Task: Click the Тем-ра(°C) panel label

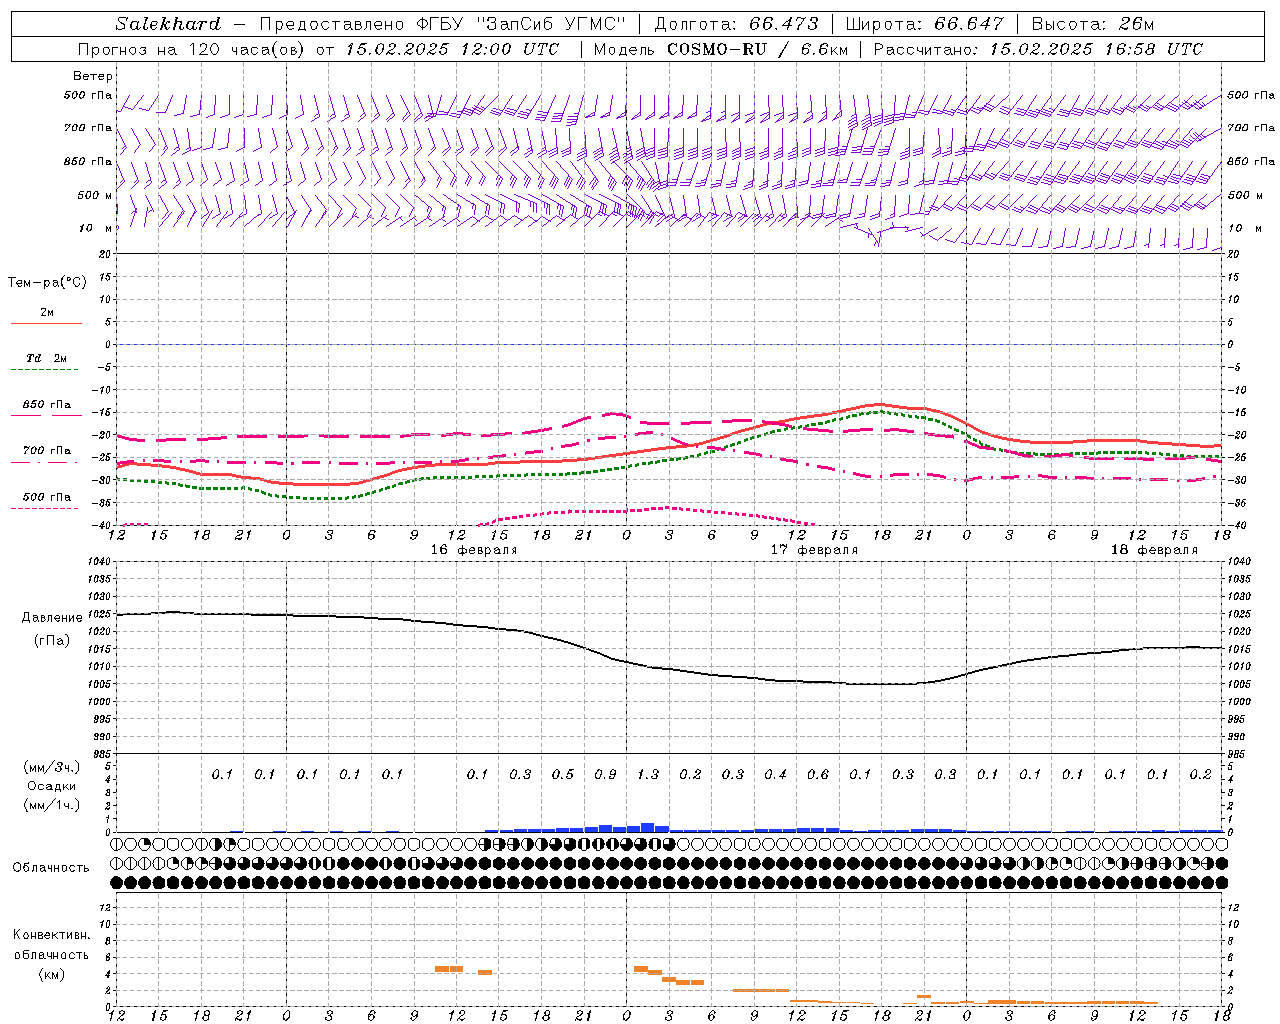Action: 47,283
